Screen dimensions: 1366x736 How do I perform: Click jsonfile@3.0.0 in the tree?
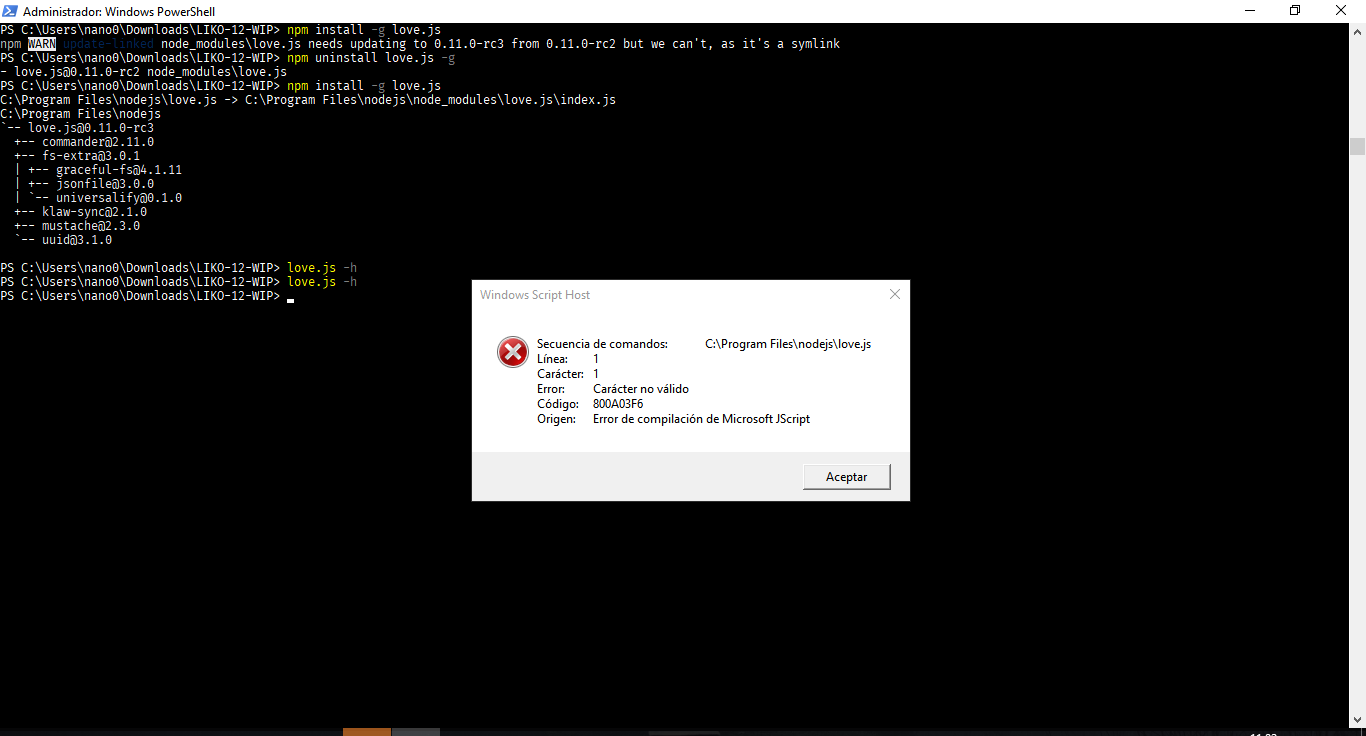click(x=105, y=184)
